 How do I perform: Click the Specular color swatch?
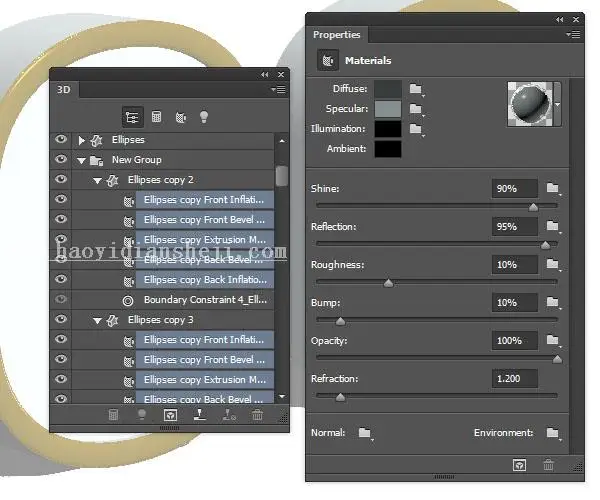coord(388,109)
